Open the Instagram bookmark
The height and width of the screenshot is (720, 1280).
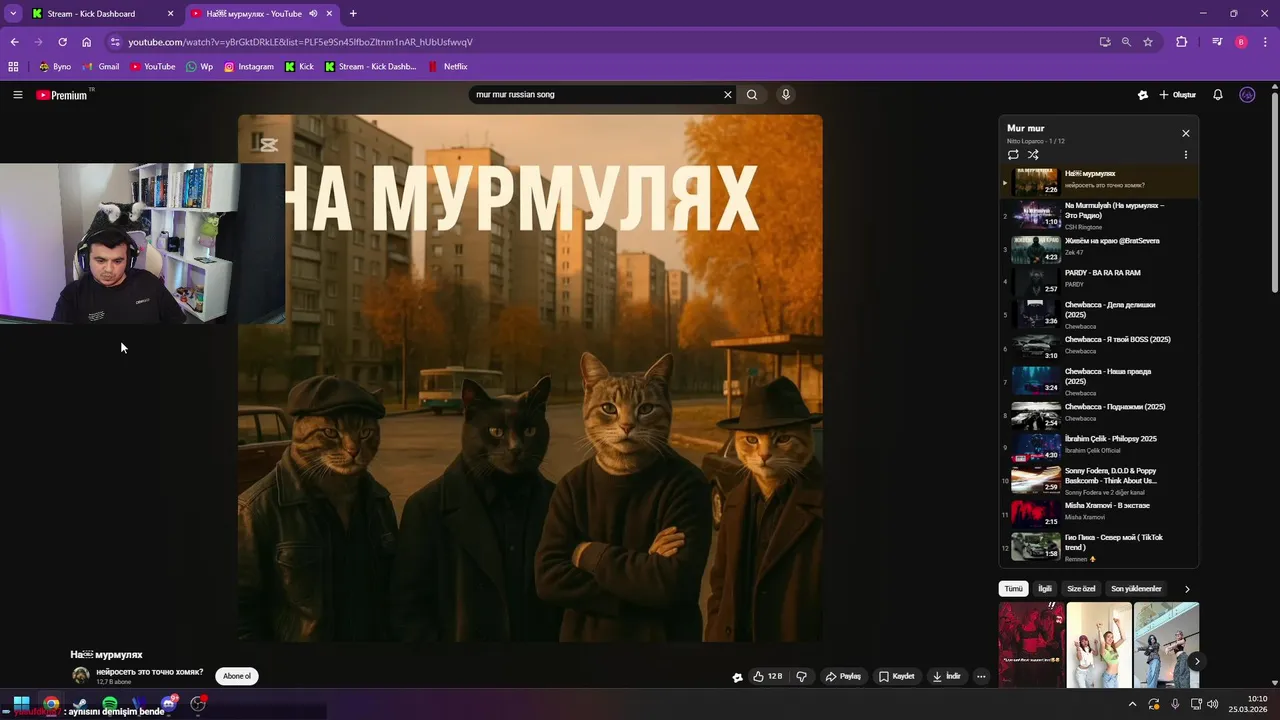pyautogui.click(x=248, y=67)
